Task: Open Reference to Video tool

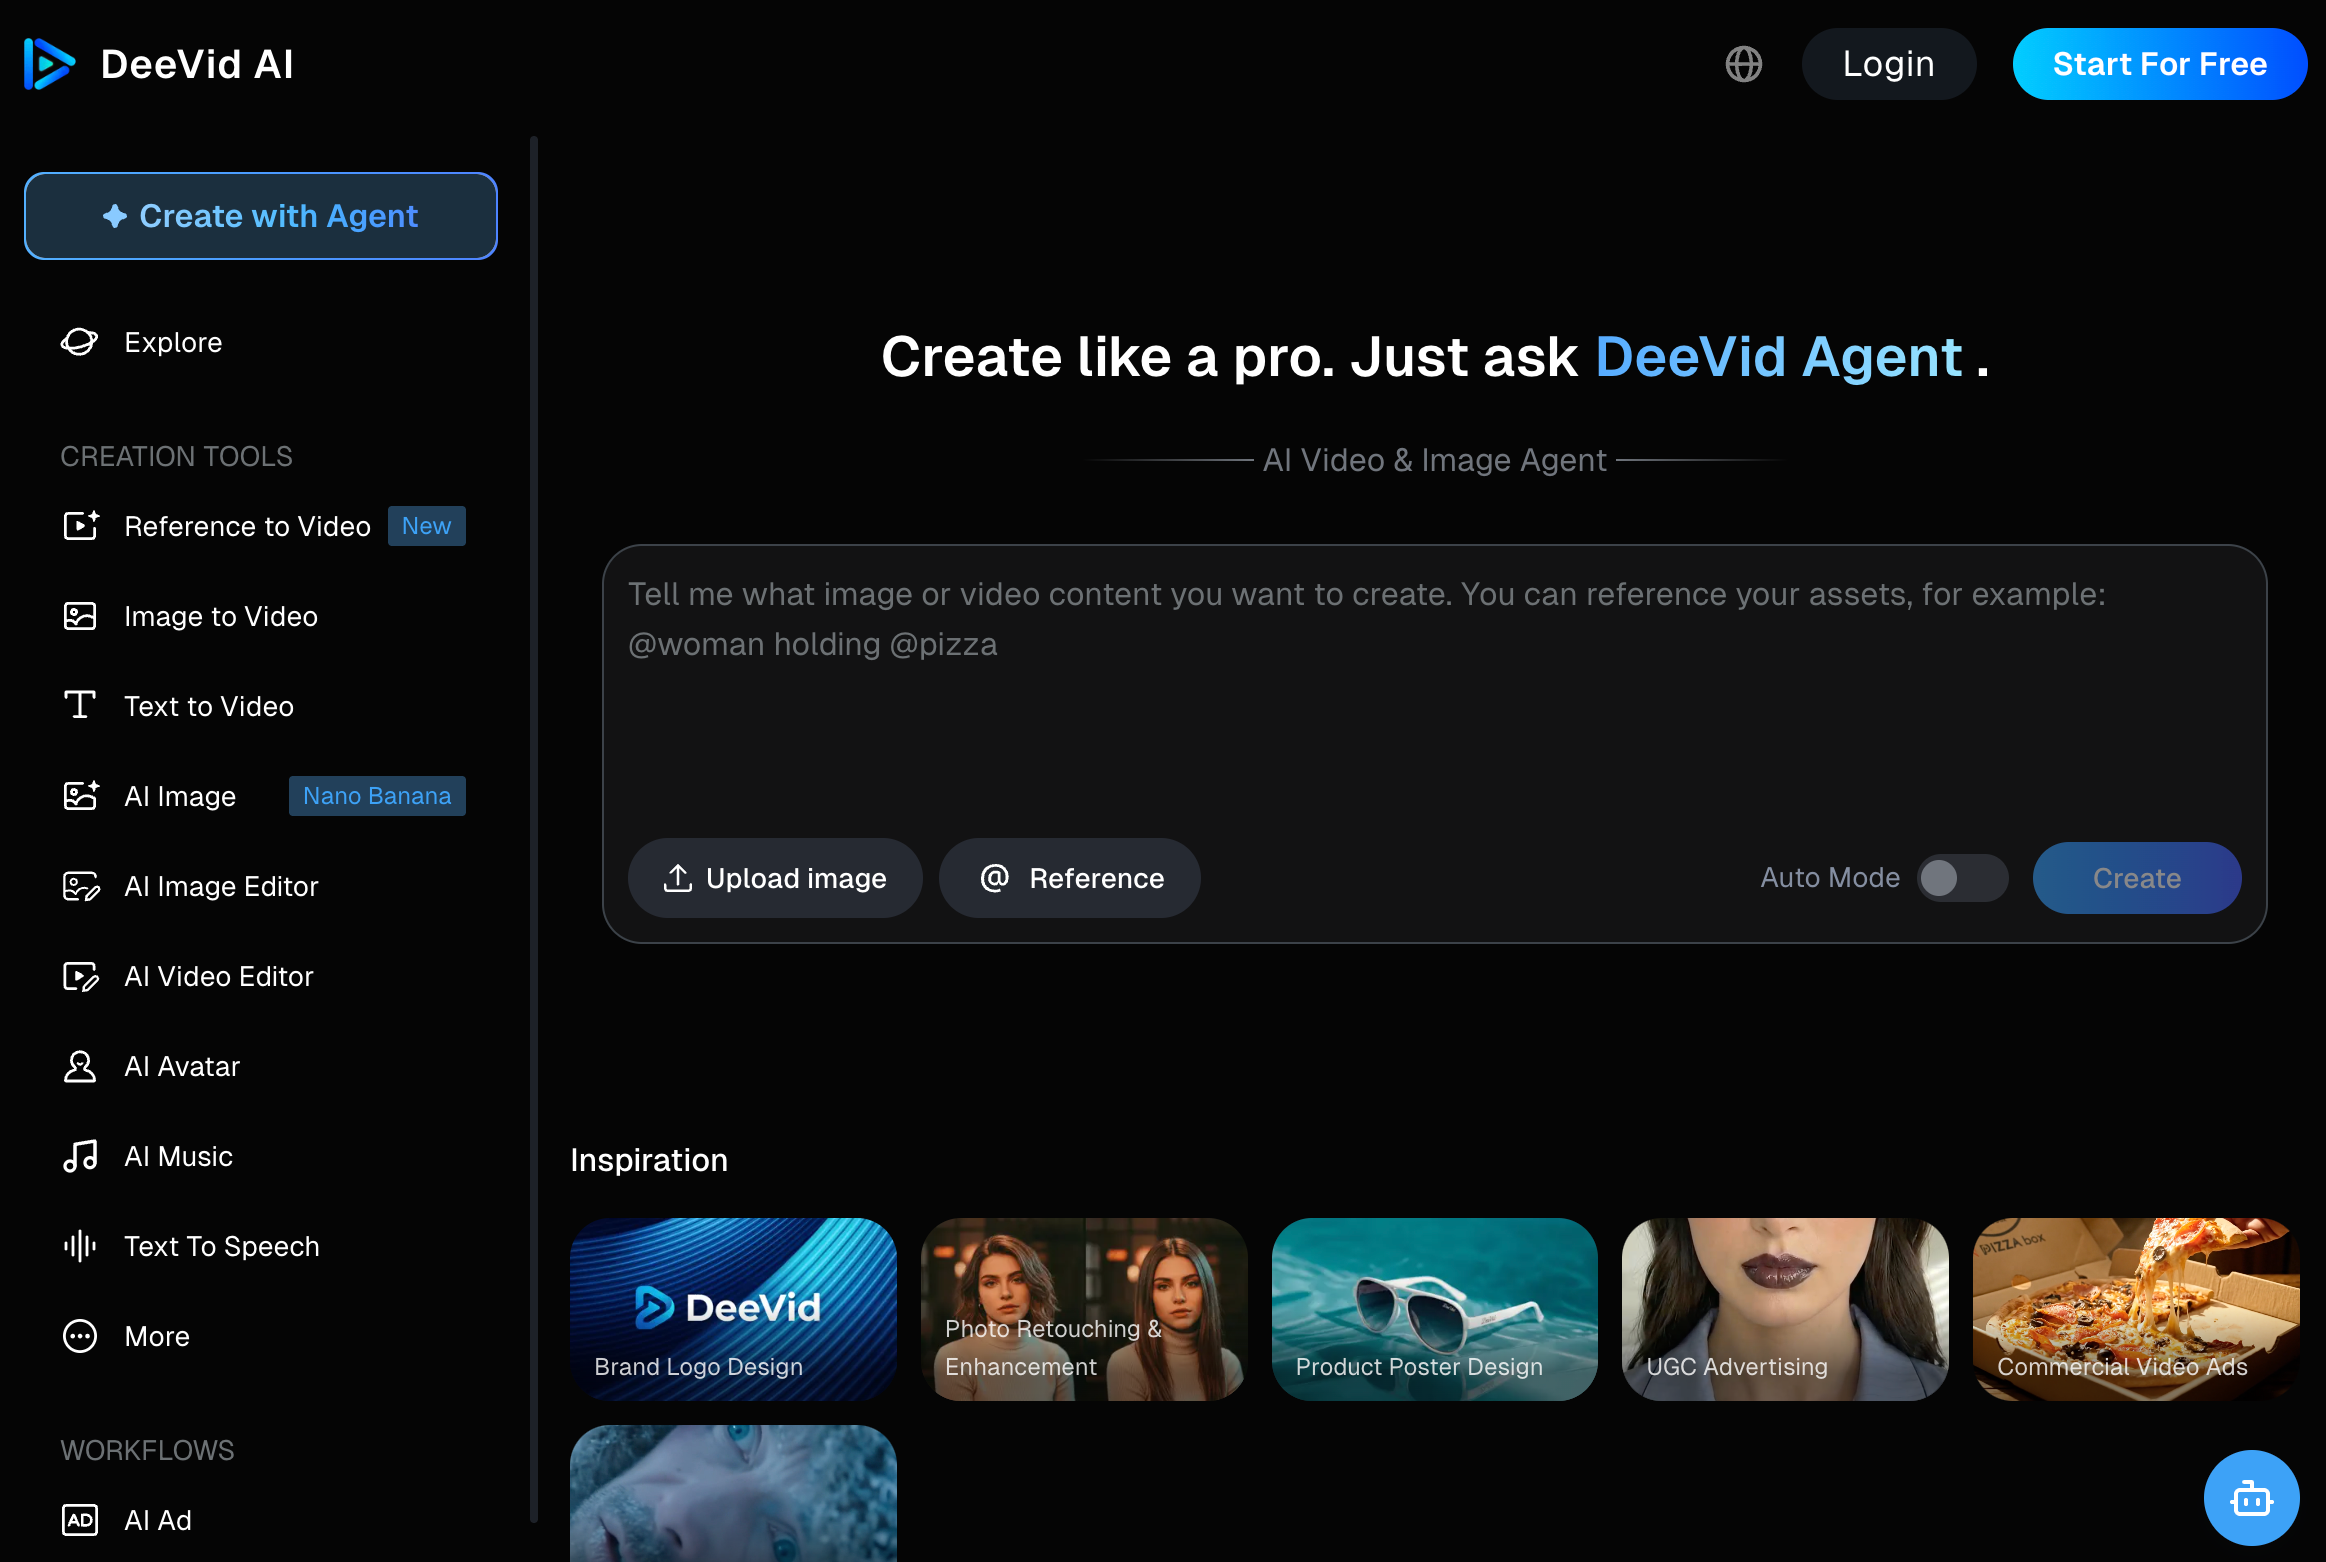Action: pyautogui.click(x=263, y=526)
